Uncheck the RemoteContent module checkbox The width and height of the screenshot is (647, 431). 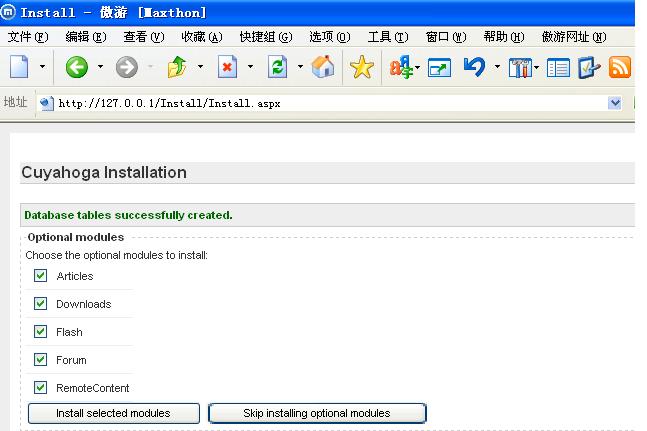(x=40, y=388)
